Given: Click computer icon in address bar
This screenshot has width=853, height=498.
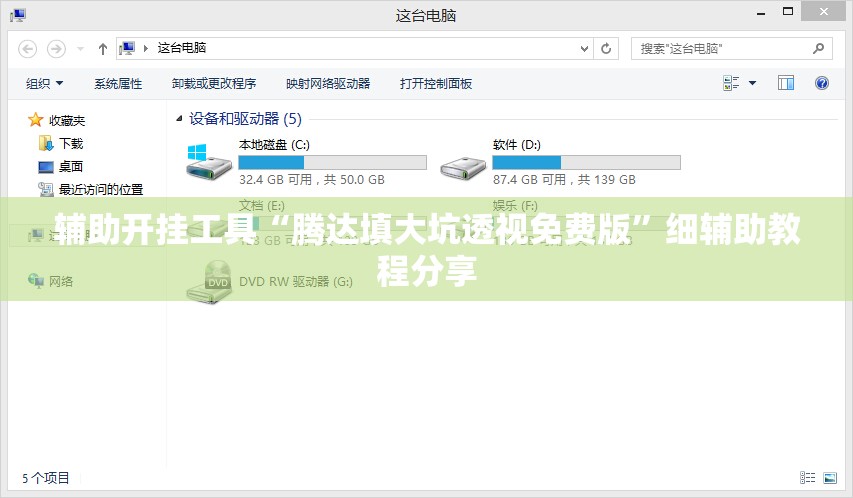Looking at the screenshot, I should coord(127,48).
